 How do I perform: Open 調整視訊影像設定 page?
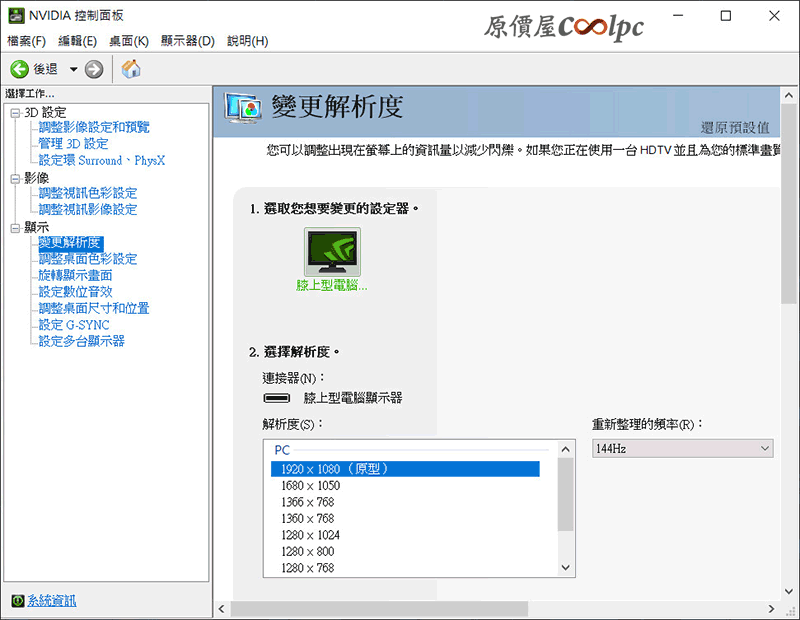tap(88, 209)
